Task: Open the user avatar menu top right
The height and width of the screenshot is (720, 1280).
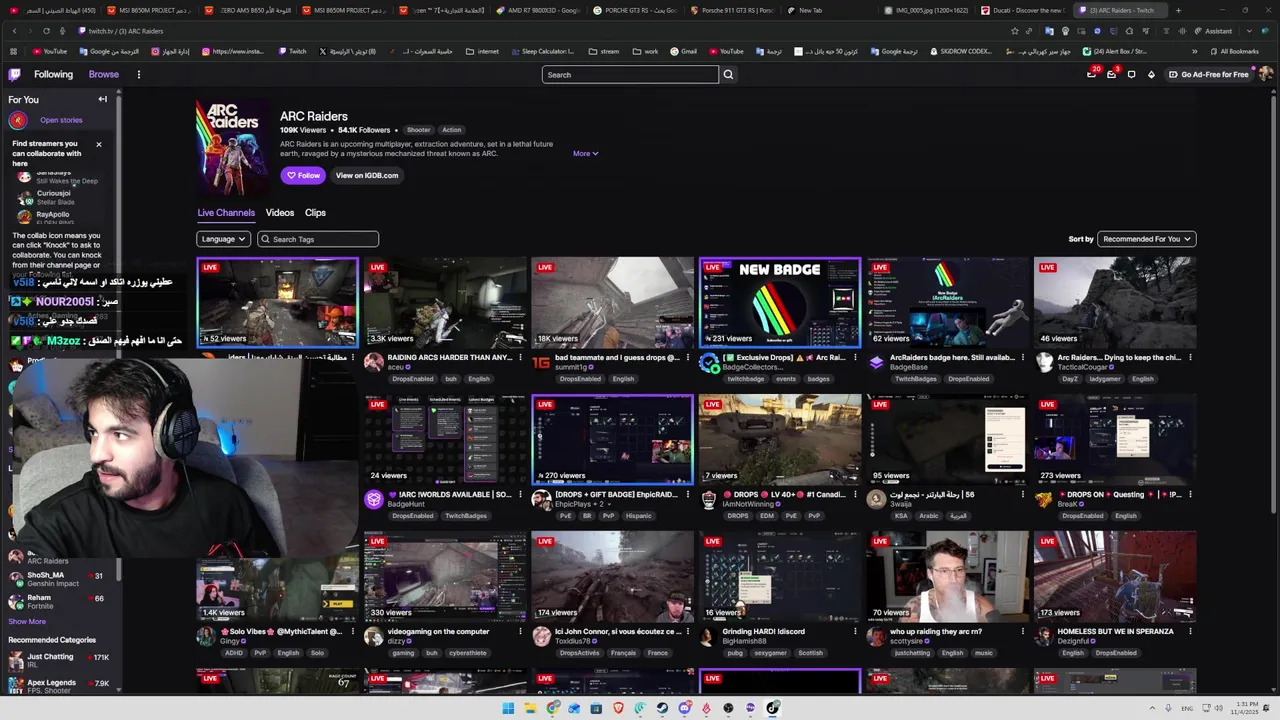Action: pyautogui.click(x=1266, y=74)
